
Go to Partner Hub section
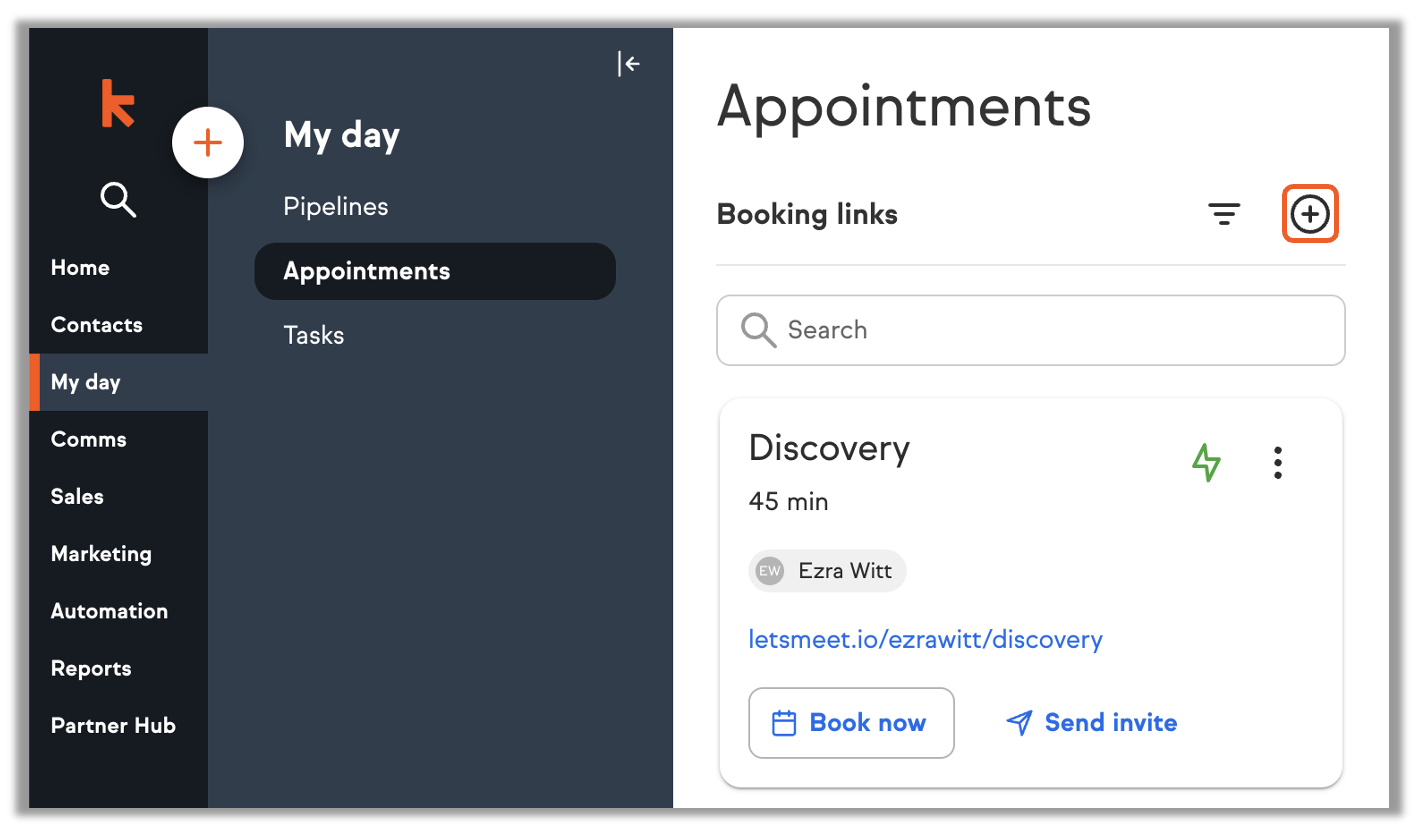(x=113, y=726)
